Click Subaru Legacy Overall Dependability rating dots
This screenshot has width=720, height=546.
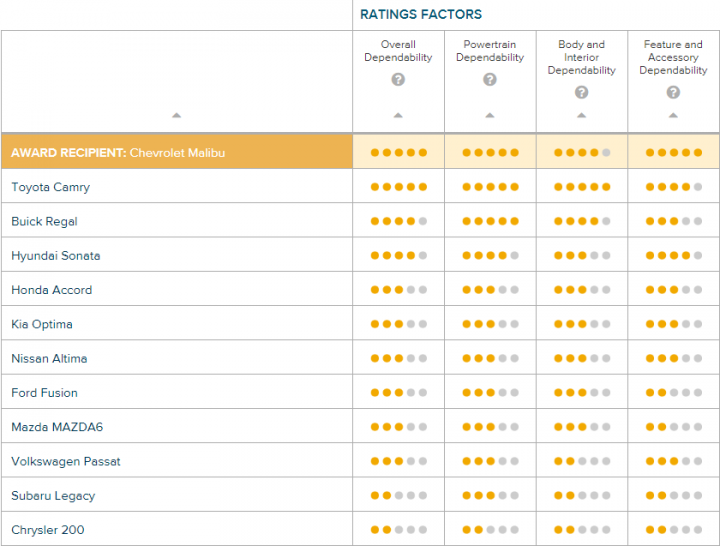tap(399, 495)
